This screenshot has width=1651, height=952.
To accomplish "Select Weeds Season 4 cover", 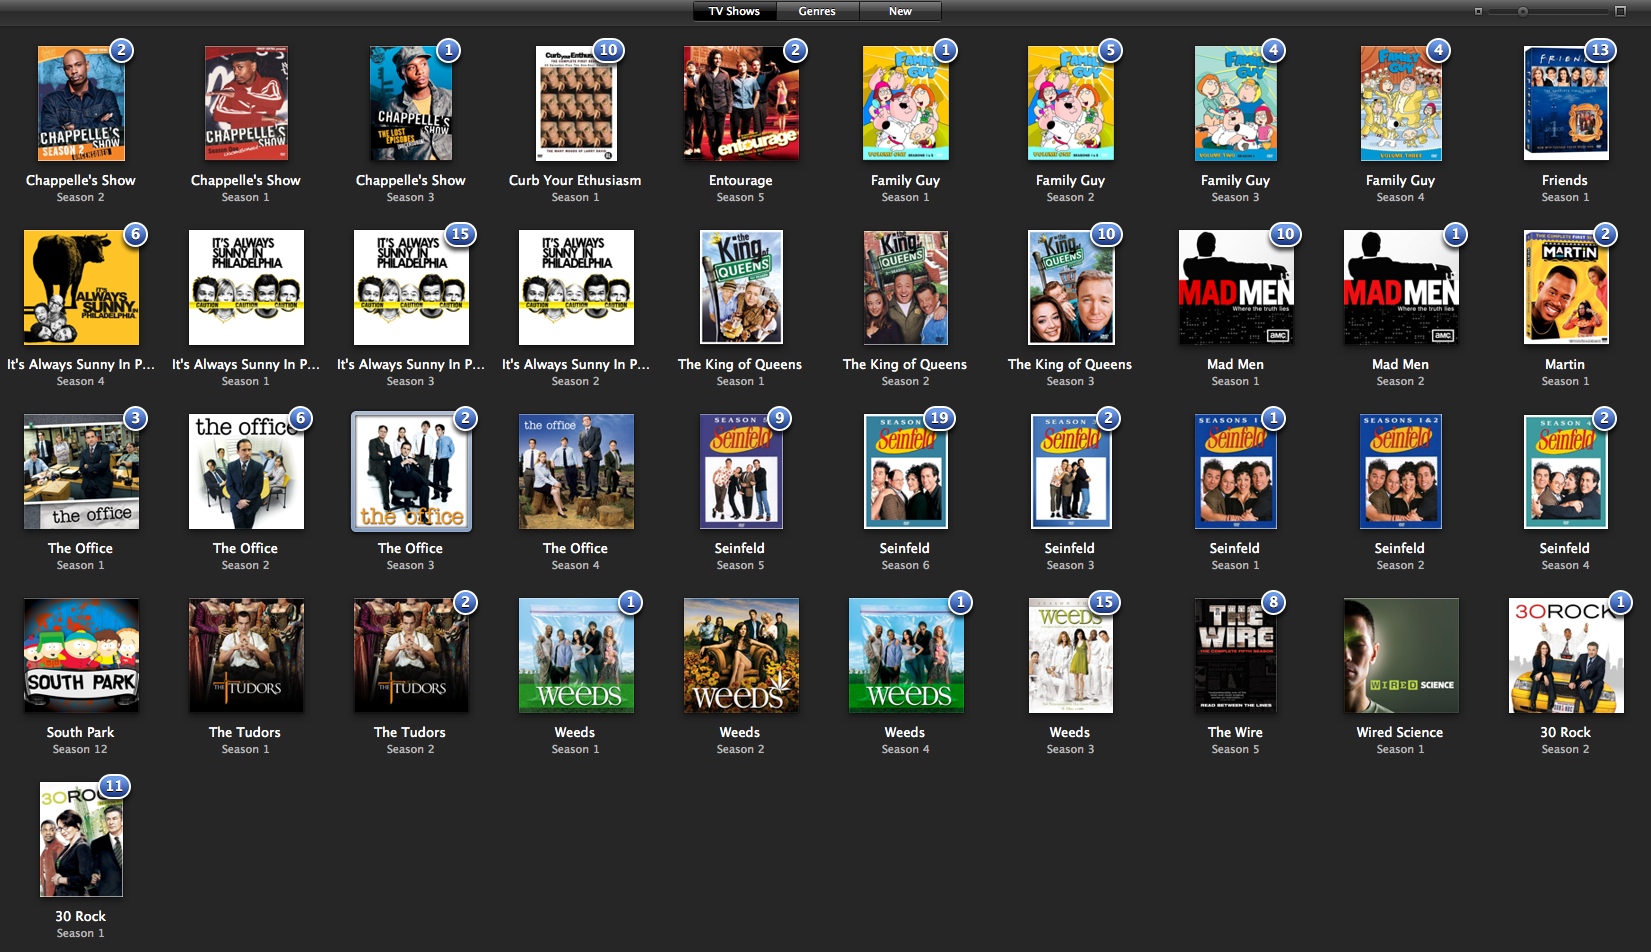I will (x=906, y=655).
